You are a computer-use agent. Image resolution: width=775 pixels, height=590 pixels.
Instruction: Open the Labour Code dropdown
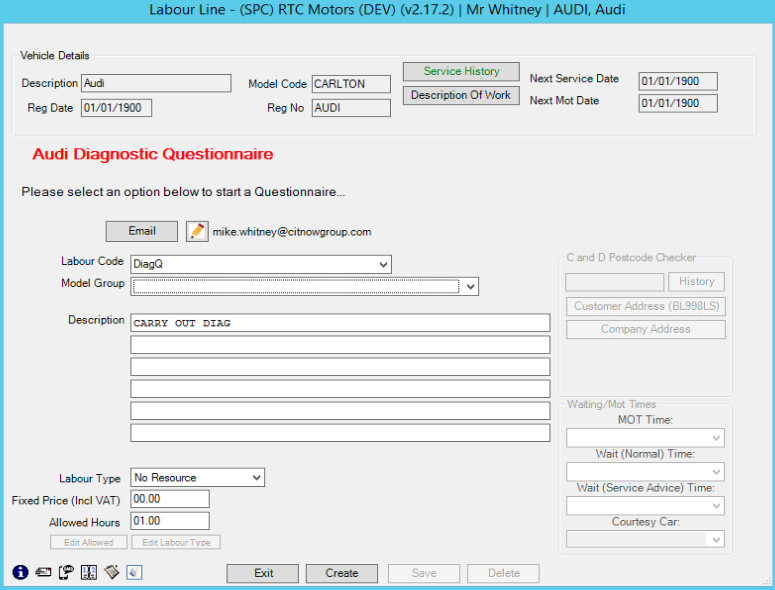pyautogui.click(x=383, y=264)
